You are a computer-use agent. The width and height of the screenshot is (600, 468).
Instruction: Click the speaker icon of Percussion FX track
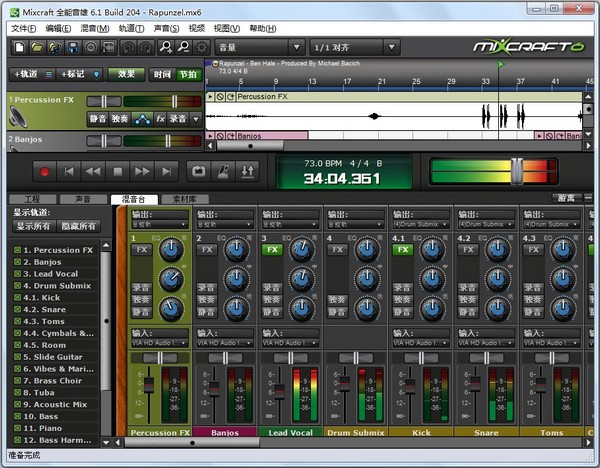pos(18,117)
